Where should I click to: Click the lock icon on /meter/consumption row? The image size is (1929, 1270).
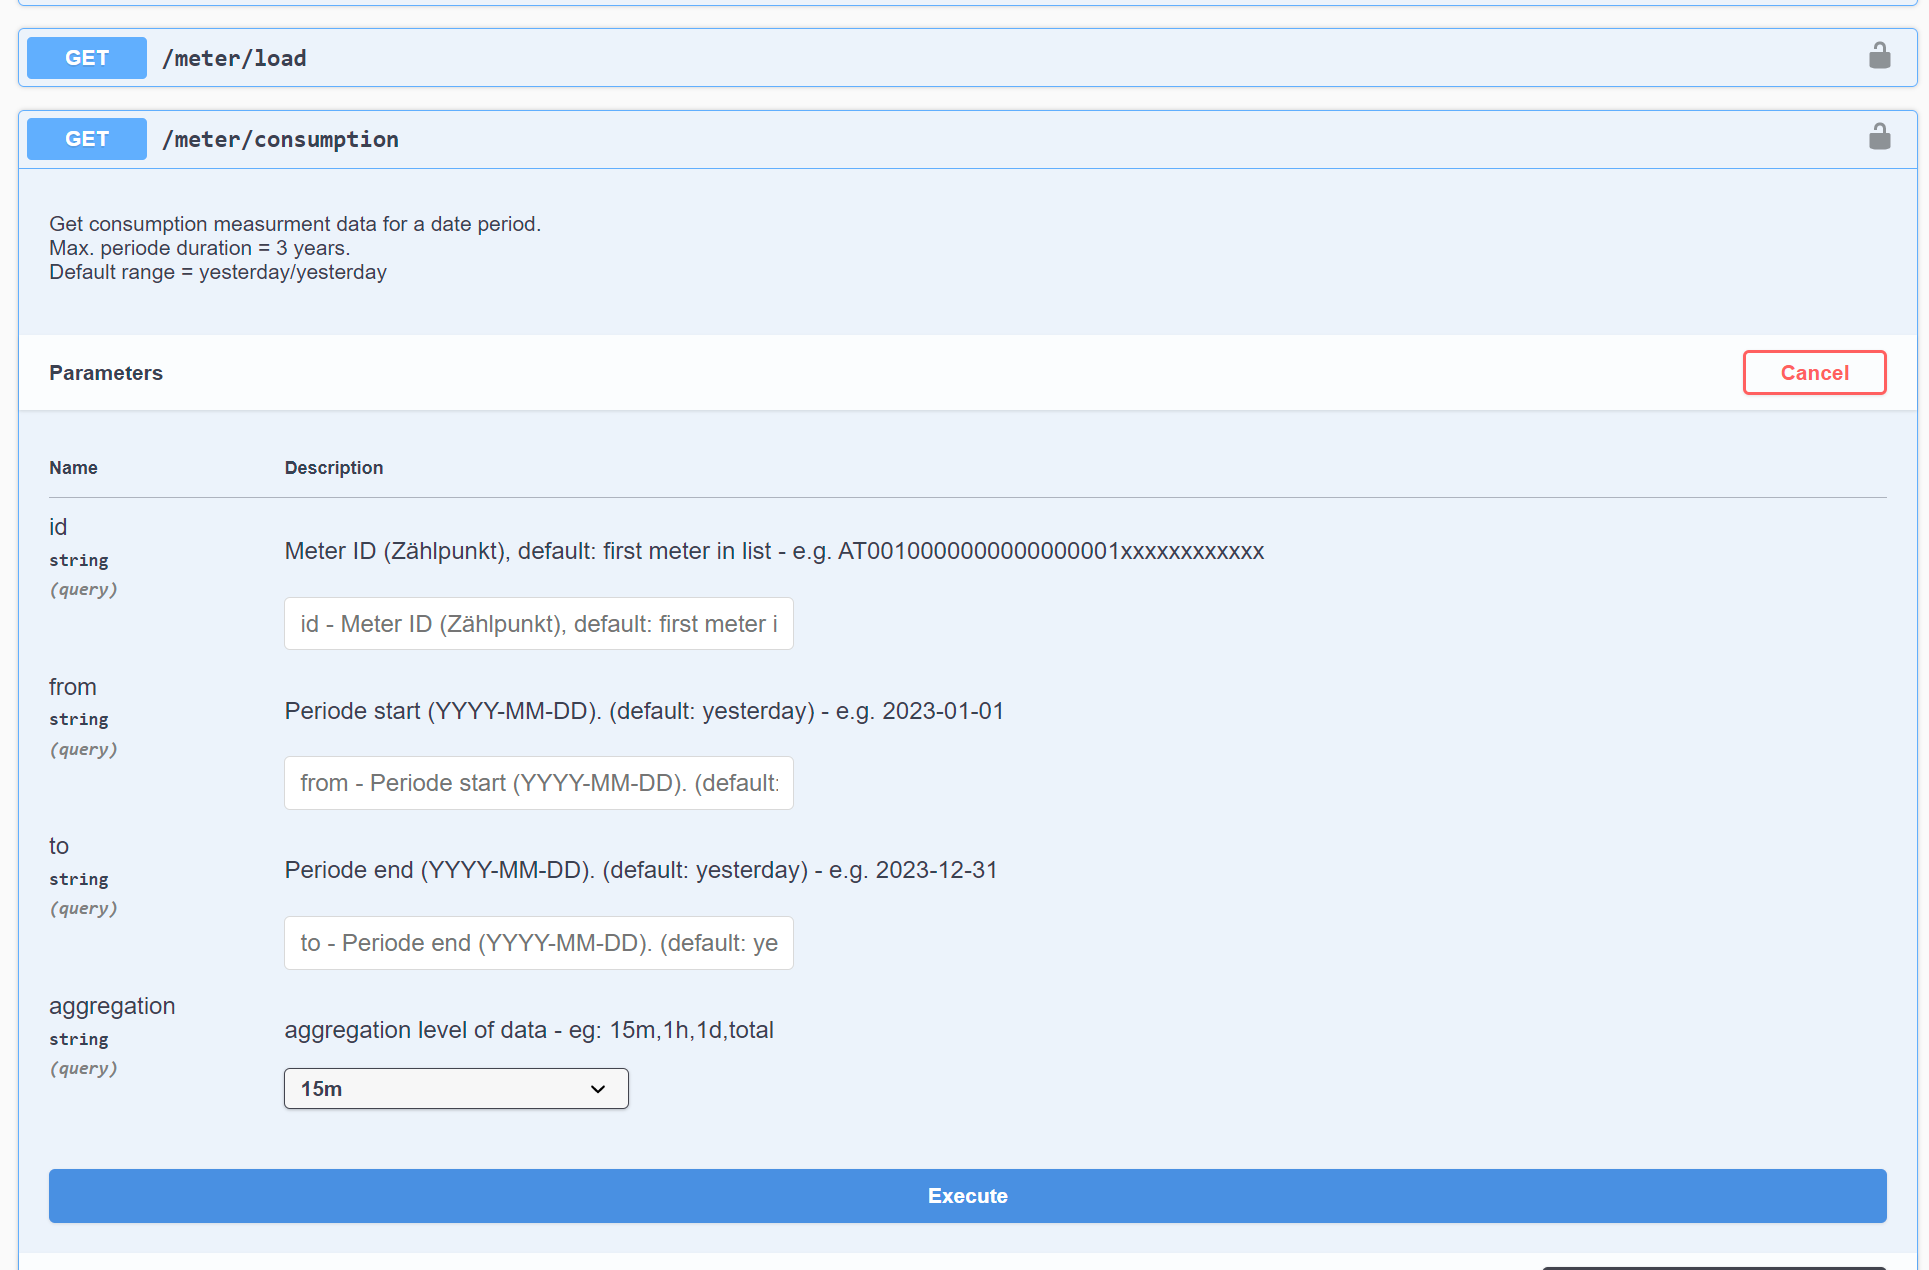pos(1879,137)
